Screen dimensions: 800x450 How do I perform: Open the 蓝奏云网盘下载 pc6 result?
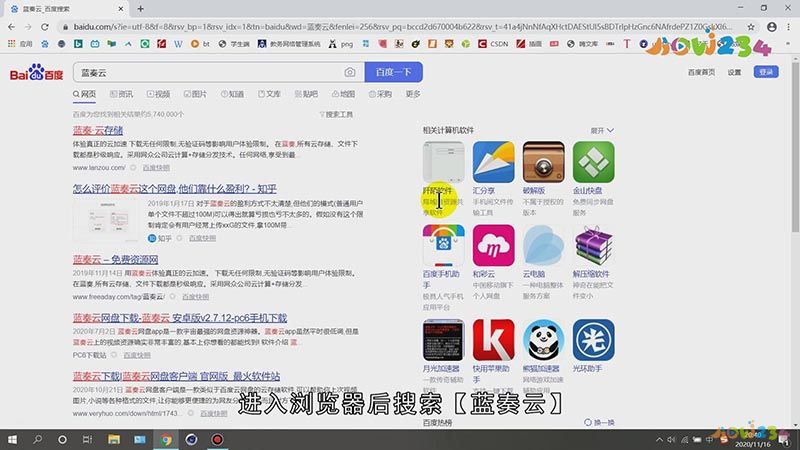click(180, 318)
